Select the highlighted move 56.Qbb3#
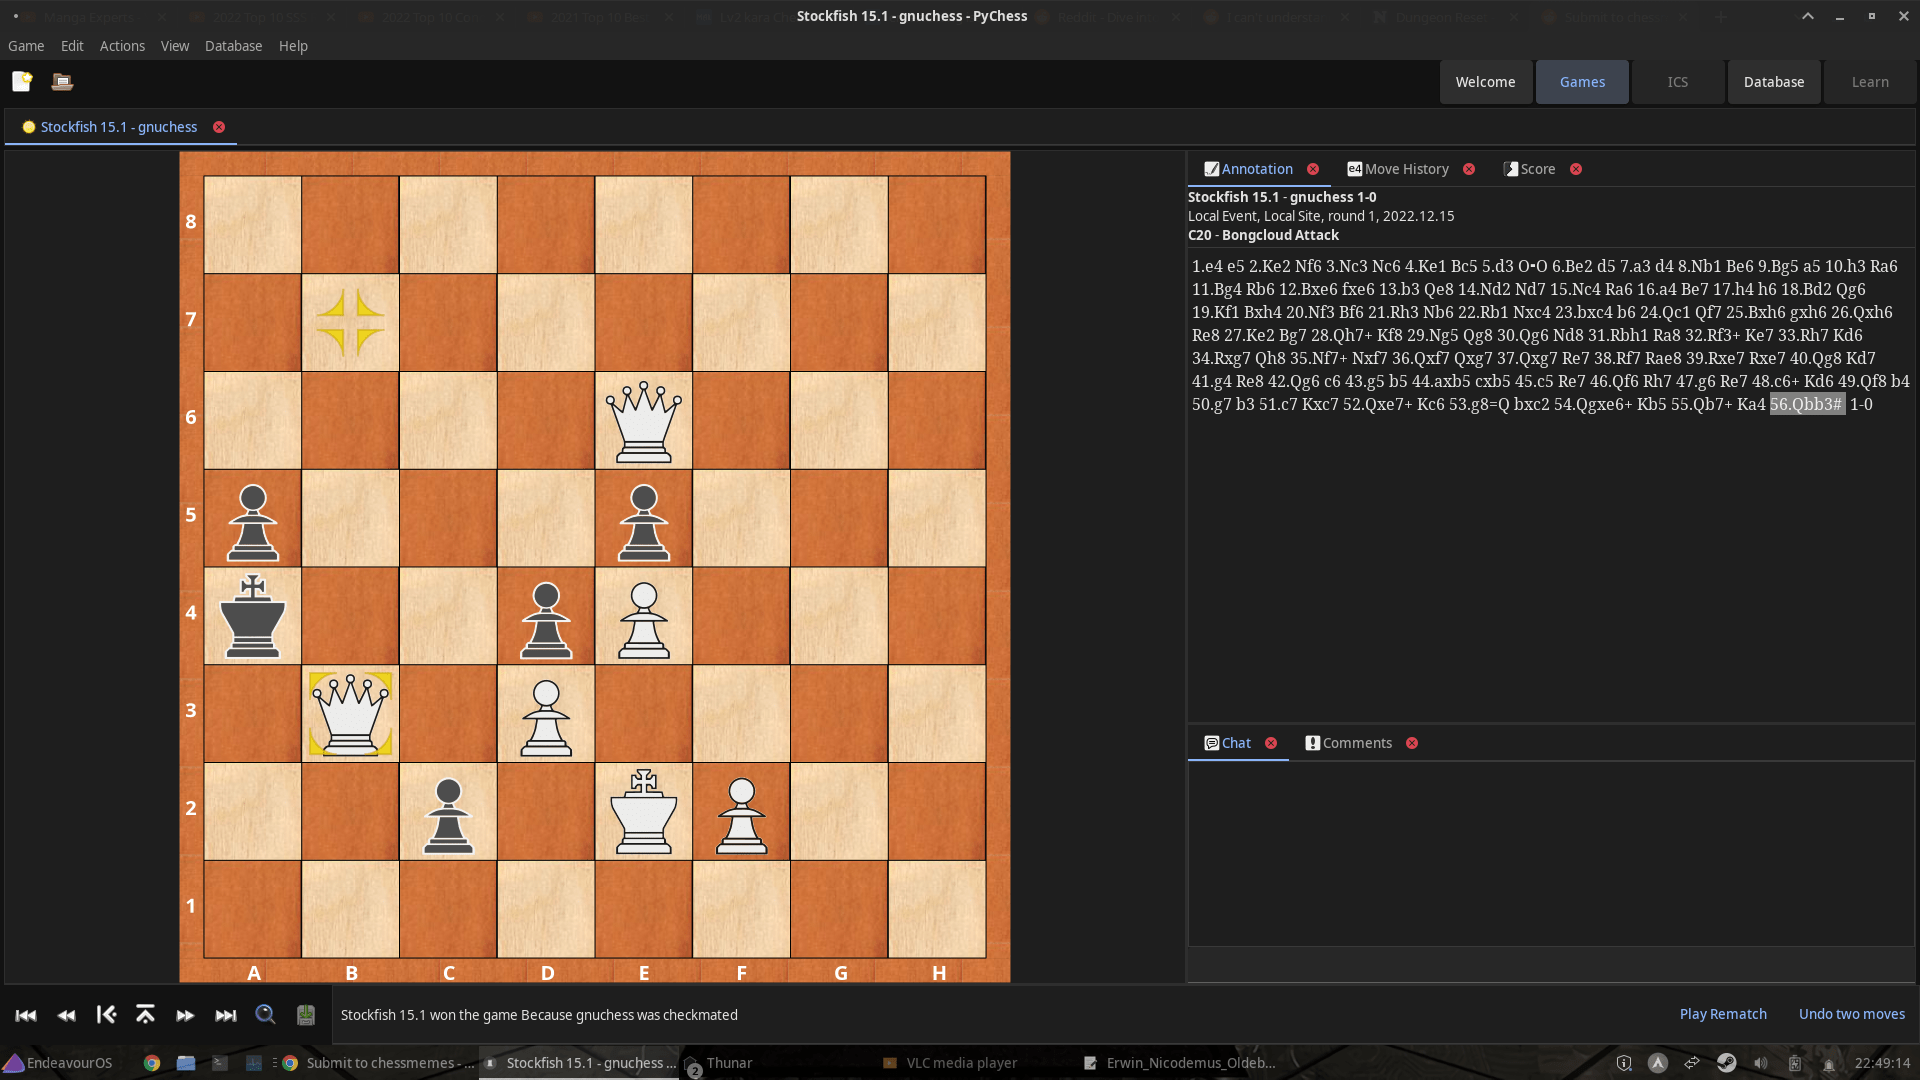 (x=1807, y=404)
